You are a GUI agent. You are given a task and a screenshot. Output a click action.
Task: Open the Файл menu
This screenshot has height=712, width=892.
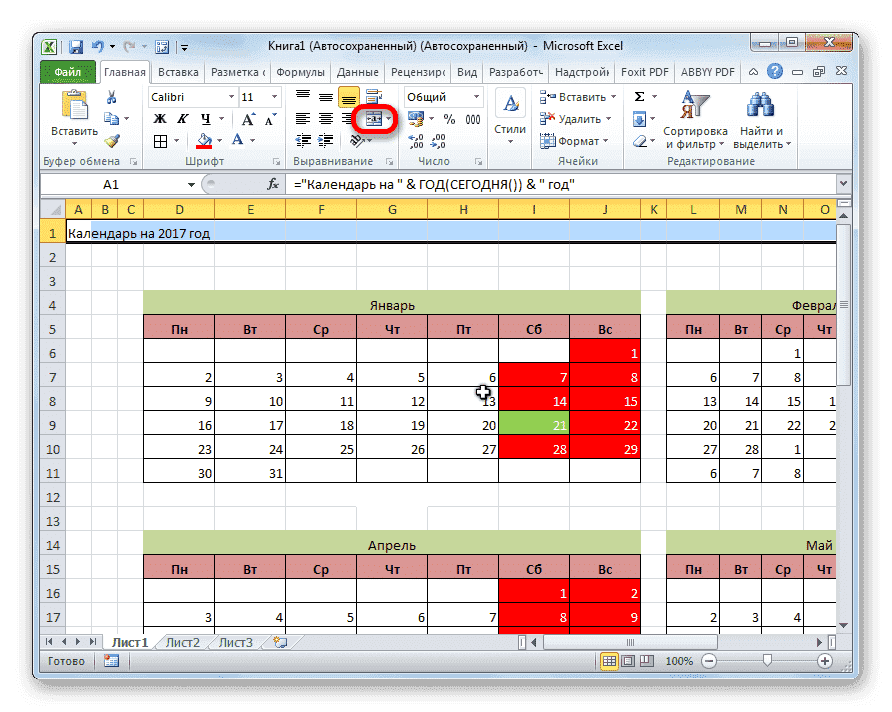[x=66, y=71]
